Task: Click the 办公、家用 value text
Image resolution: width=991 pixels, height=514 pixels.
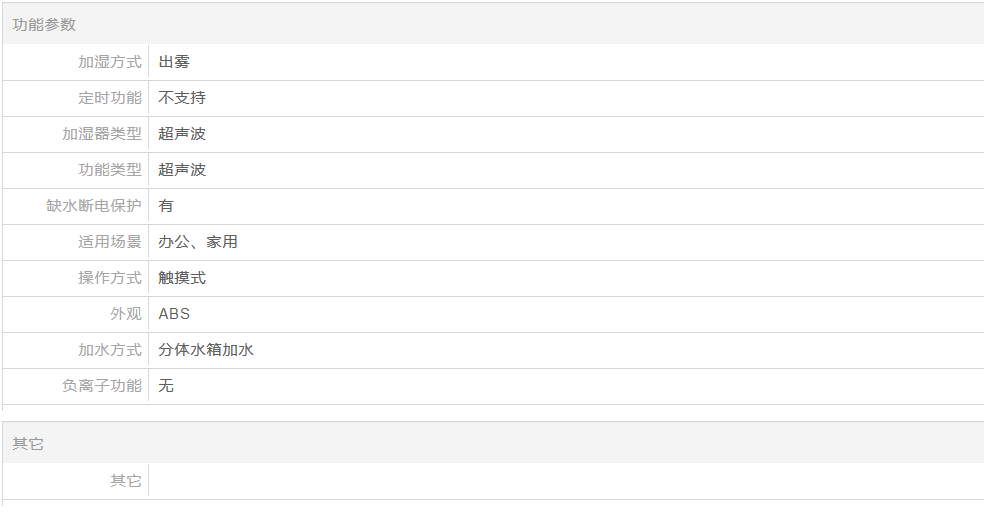Action: coord(198,242)
